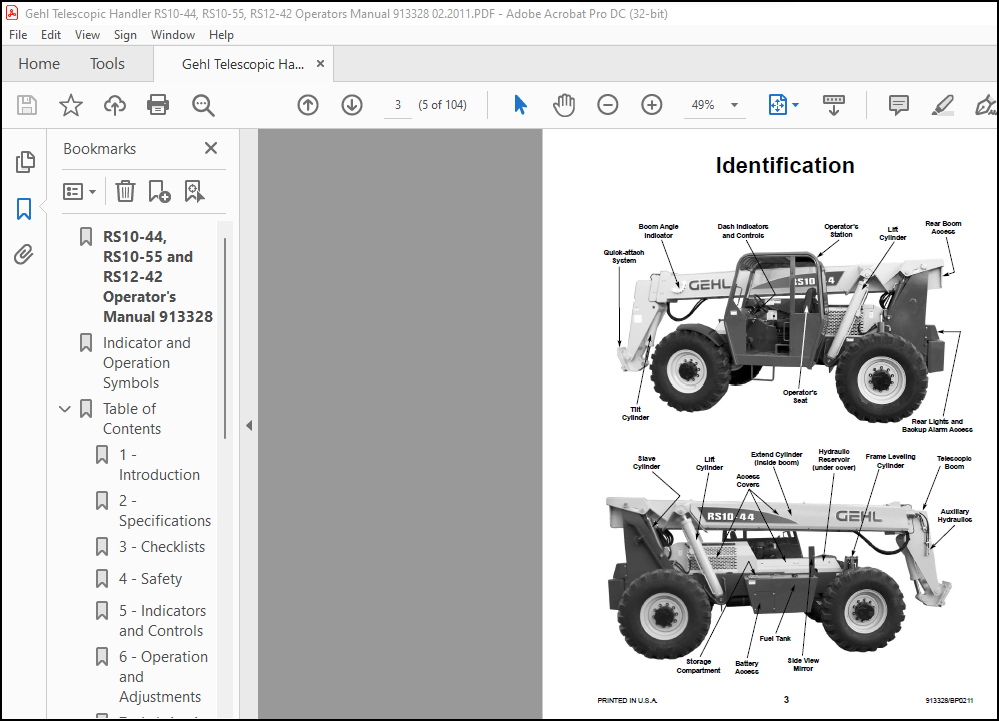The width and height of the screenshot is (999, 721).
Task: Switch to the Home tab
Action: [39, 64]
